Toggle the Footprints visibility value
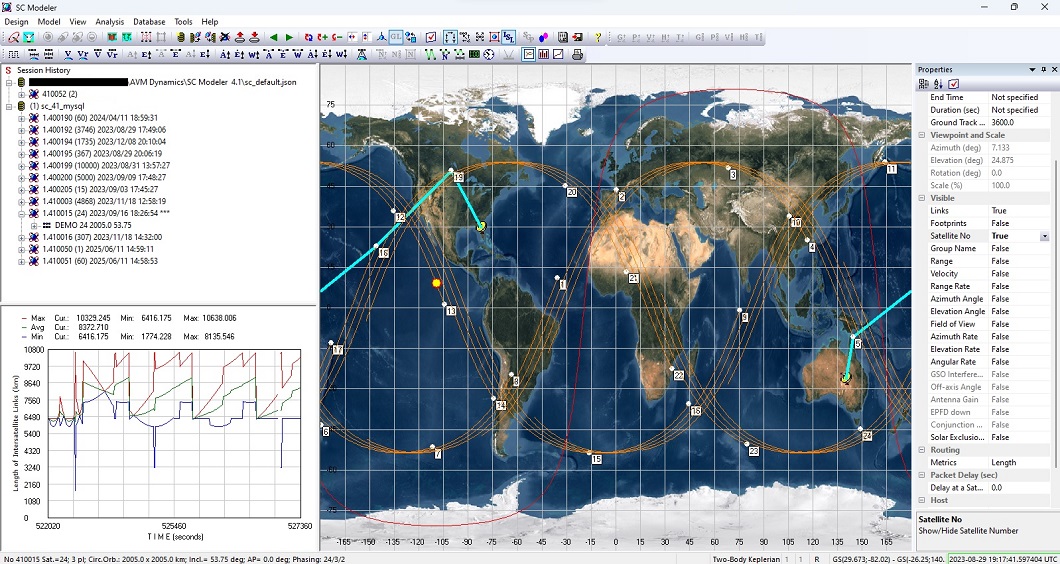The height and width of the screenshot is (564, 1060). pos(1000,224)
